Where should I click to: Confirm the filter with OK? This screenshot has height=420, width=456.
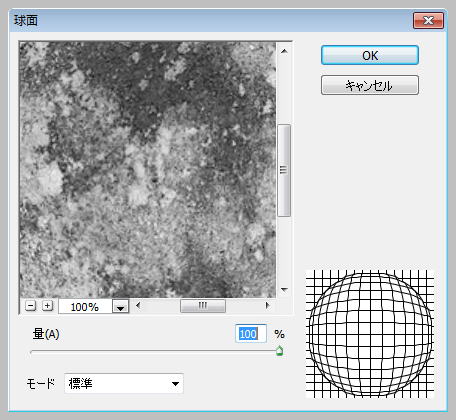pos(370,55)
